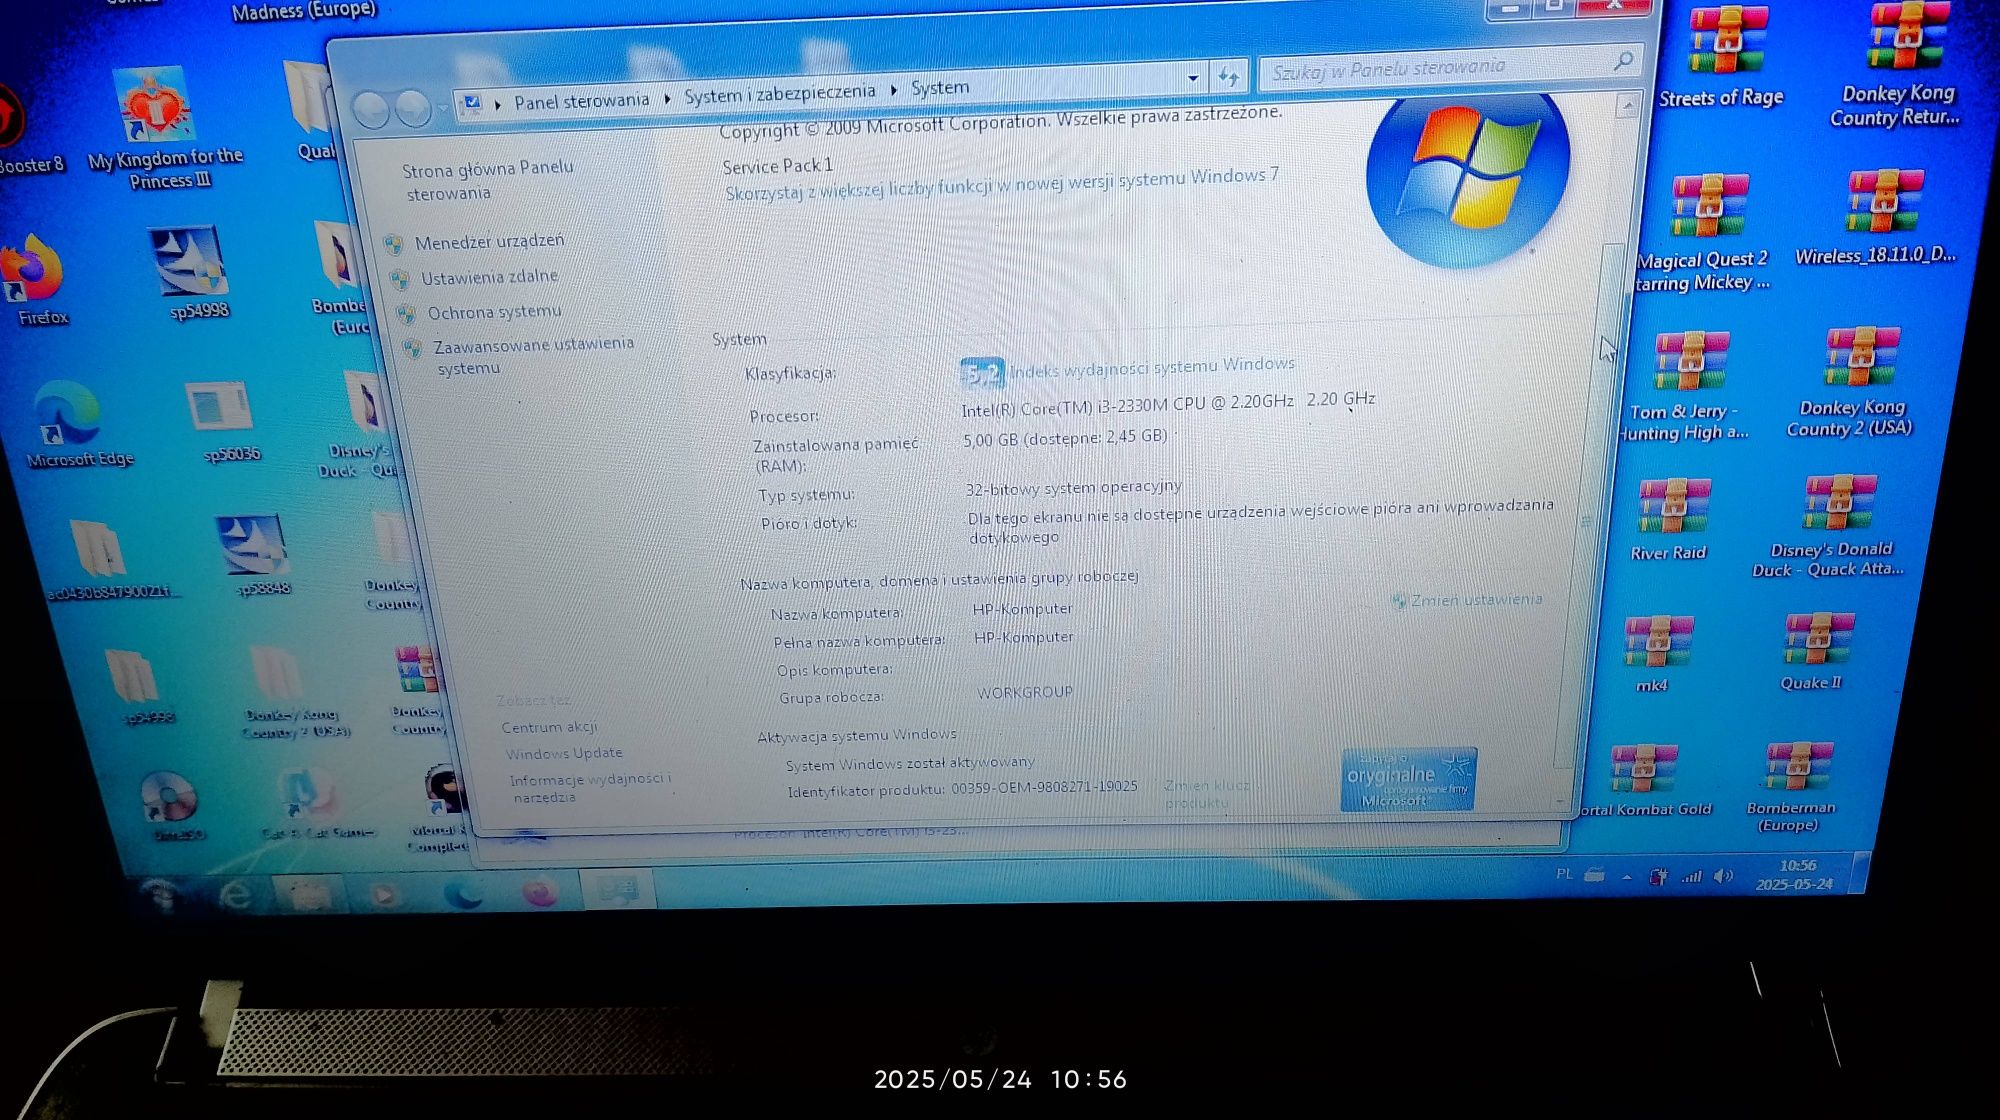Open Strona główna Panelu sterowania
The image size is (2000, 1120).
pos(488,180)
